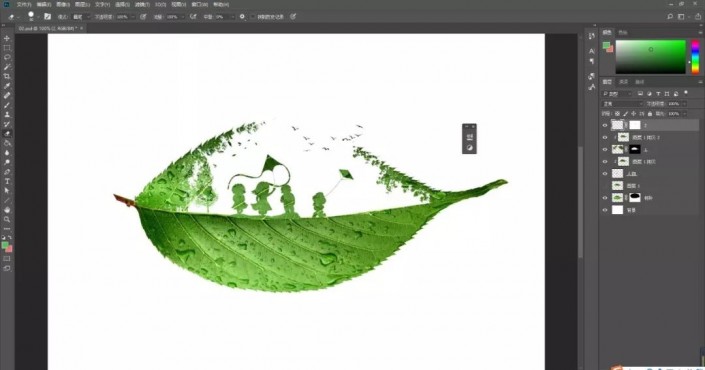Select the Blur tool

[x=7, y=152]
